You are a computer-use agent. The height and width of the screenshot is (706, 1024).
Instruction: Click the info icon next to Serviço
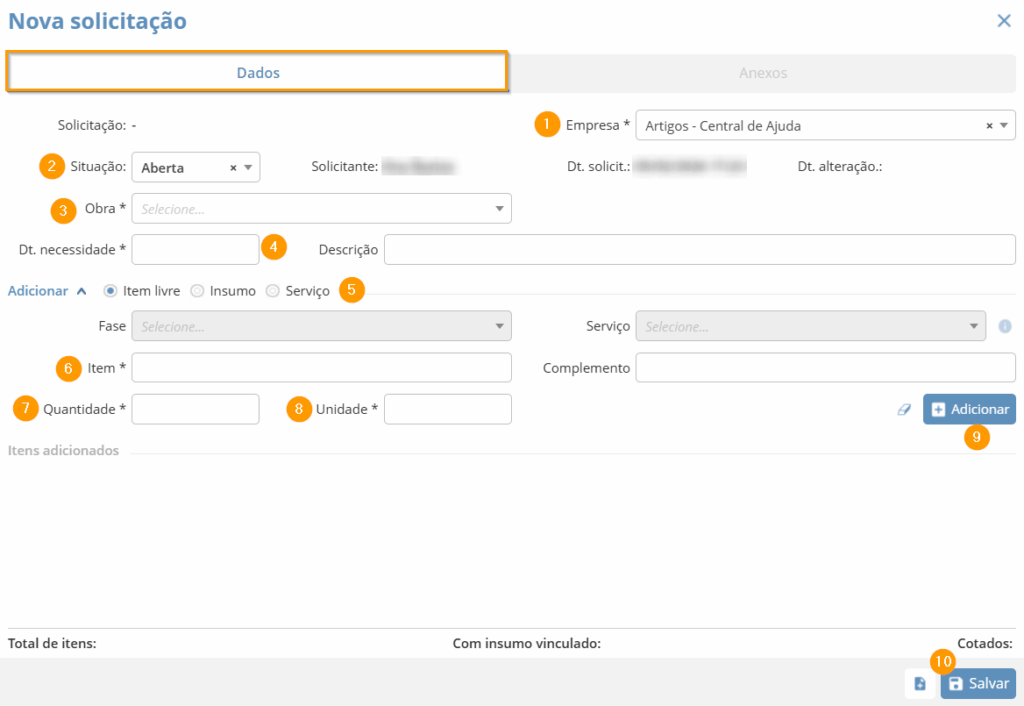pos(1005,326)
